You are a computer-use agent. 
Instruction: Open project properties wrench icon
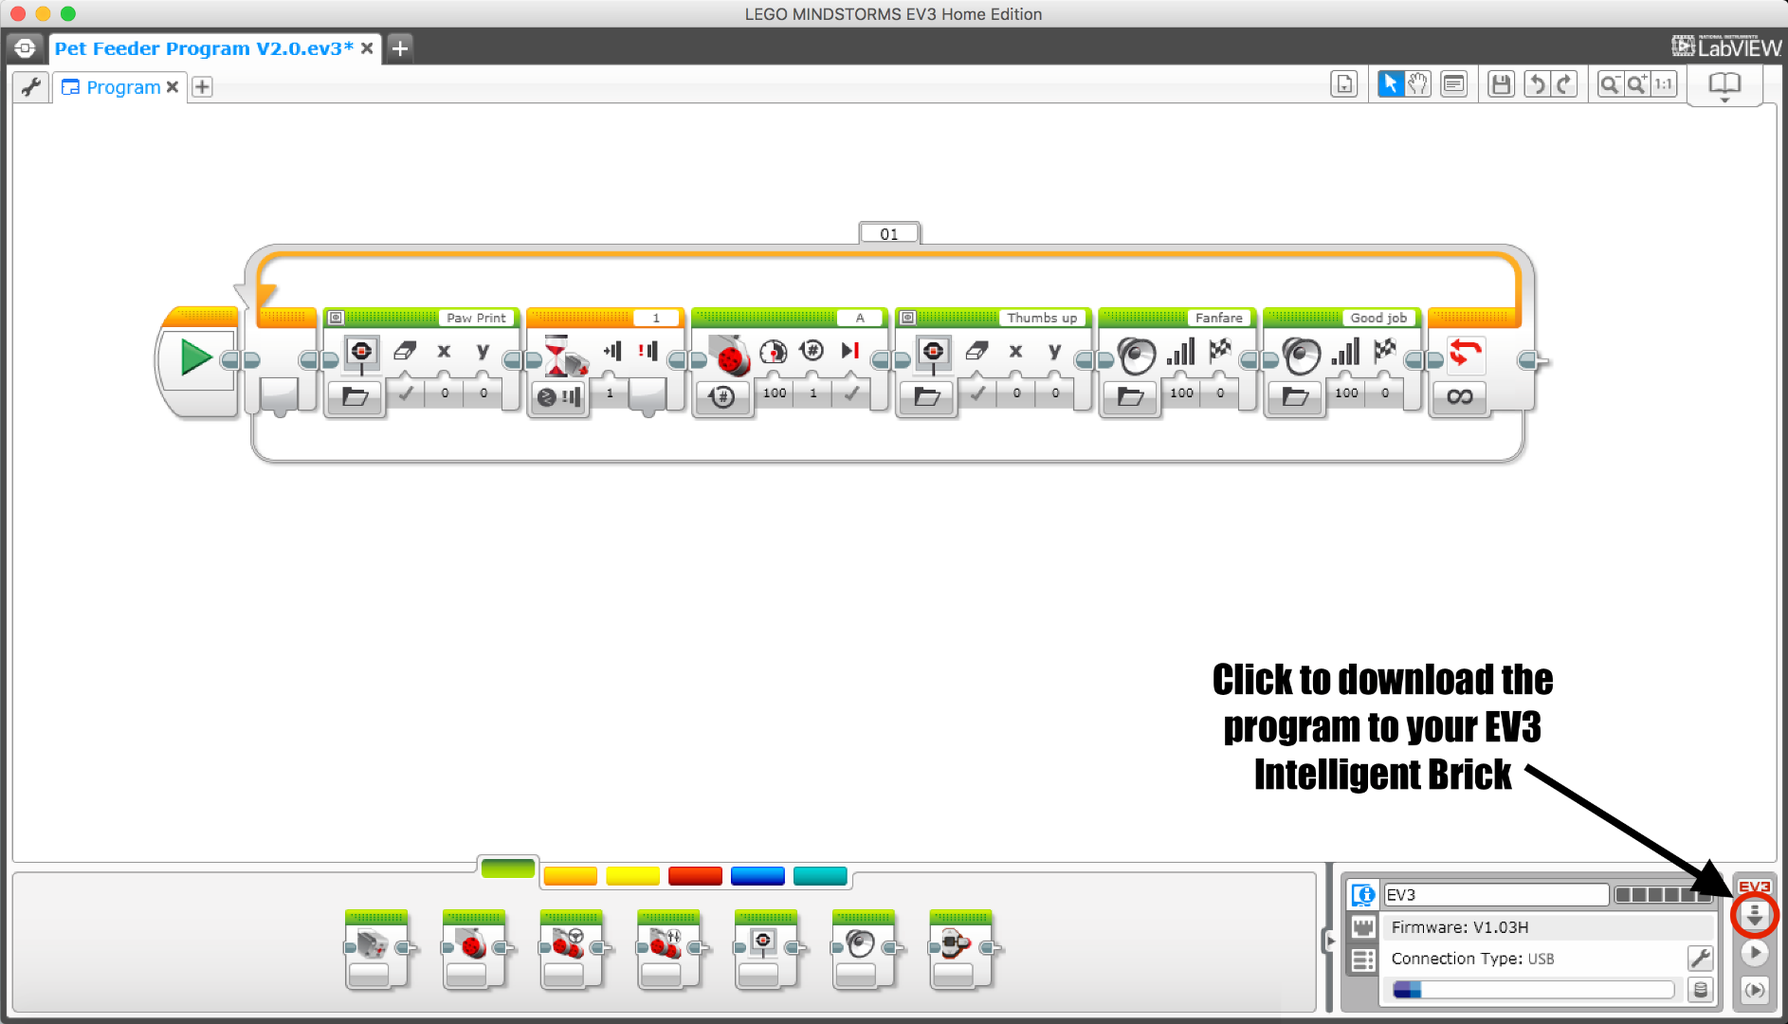point(31,87)
